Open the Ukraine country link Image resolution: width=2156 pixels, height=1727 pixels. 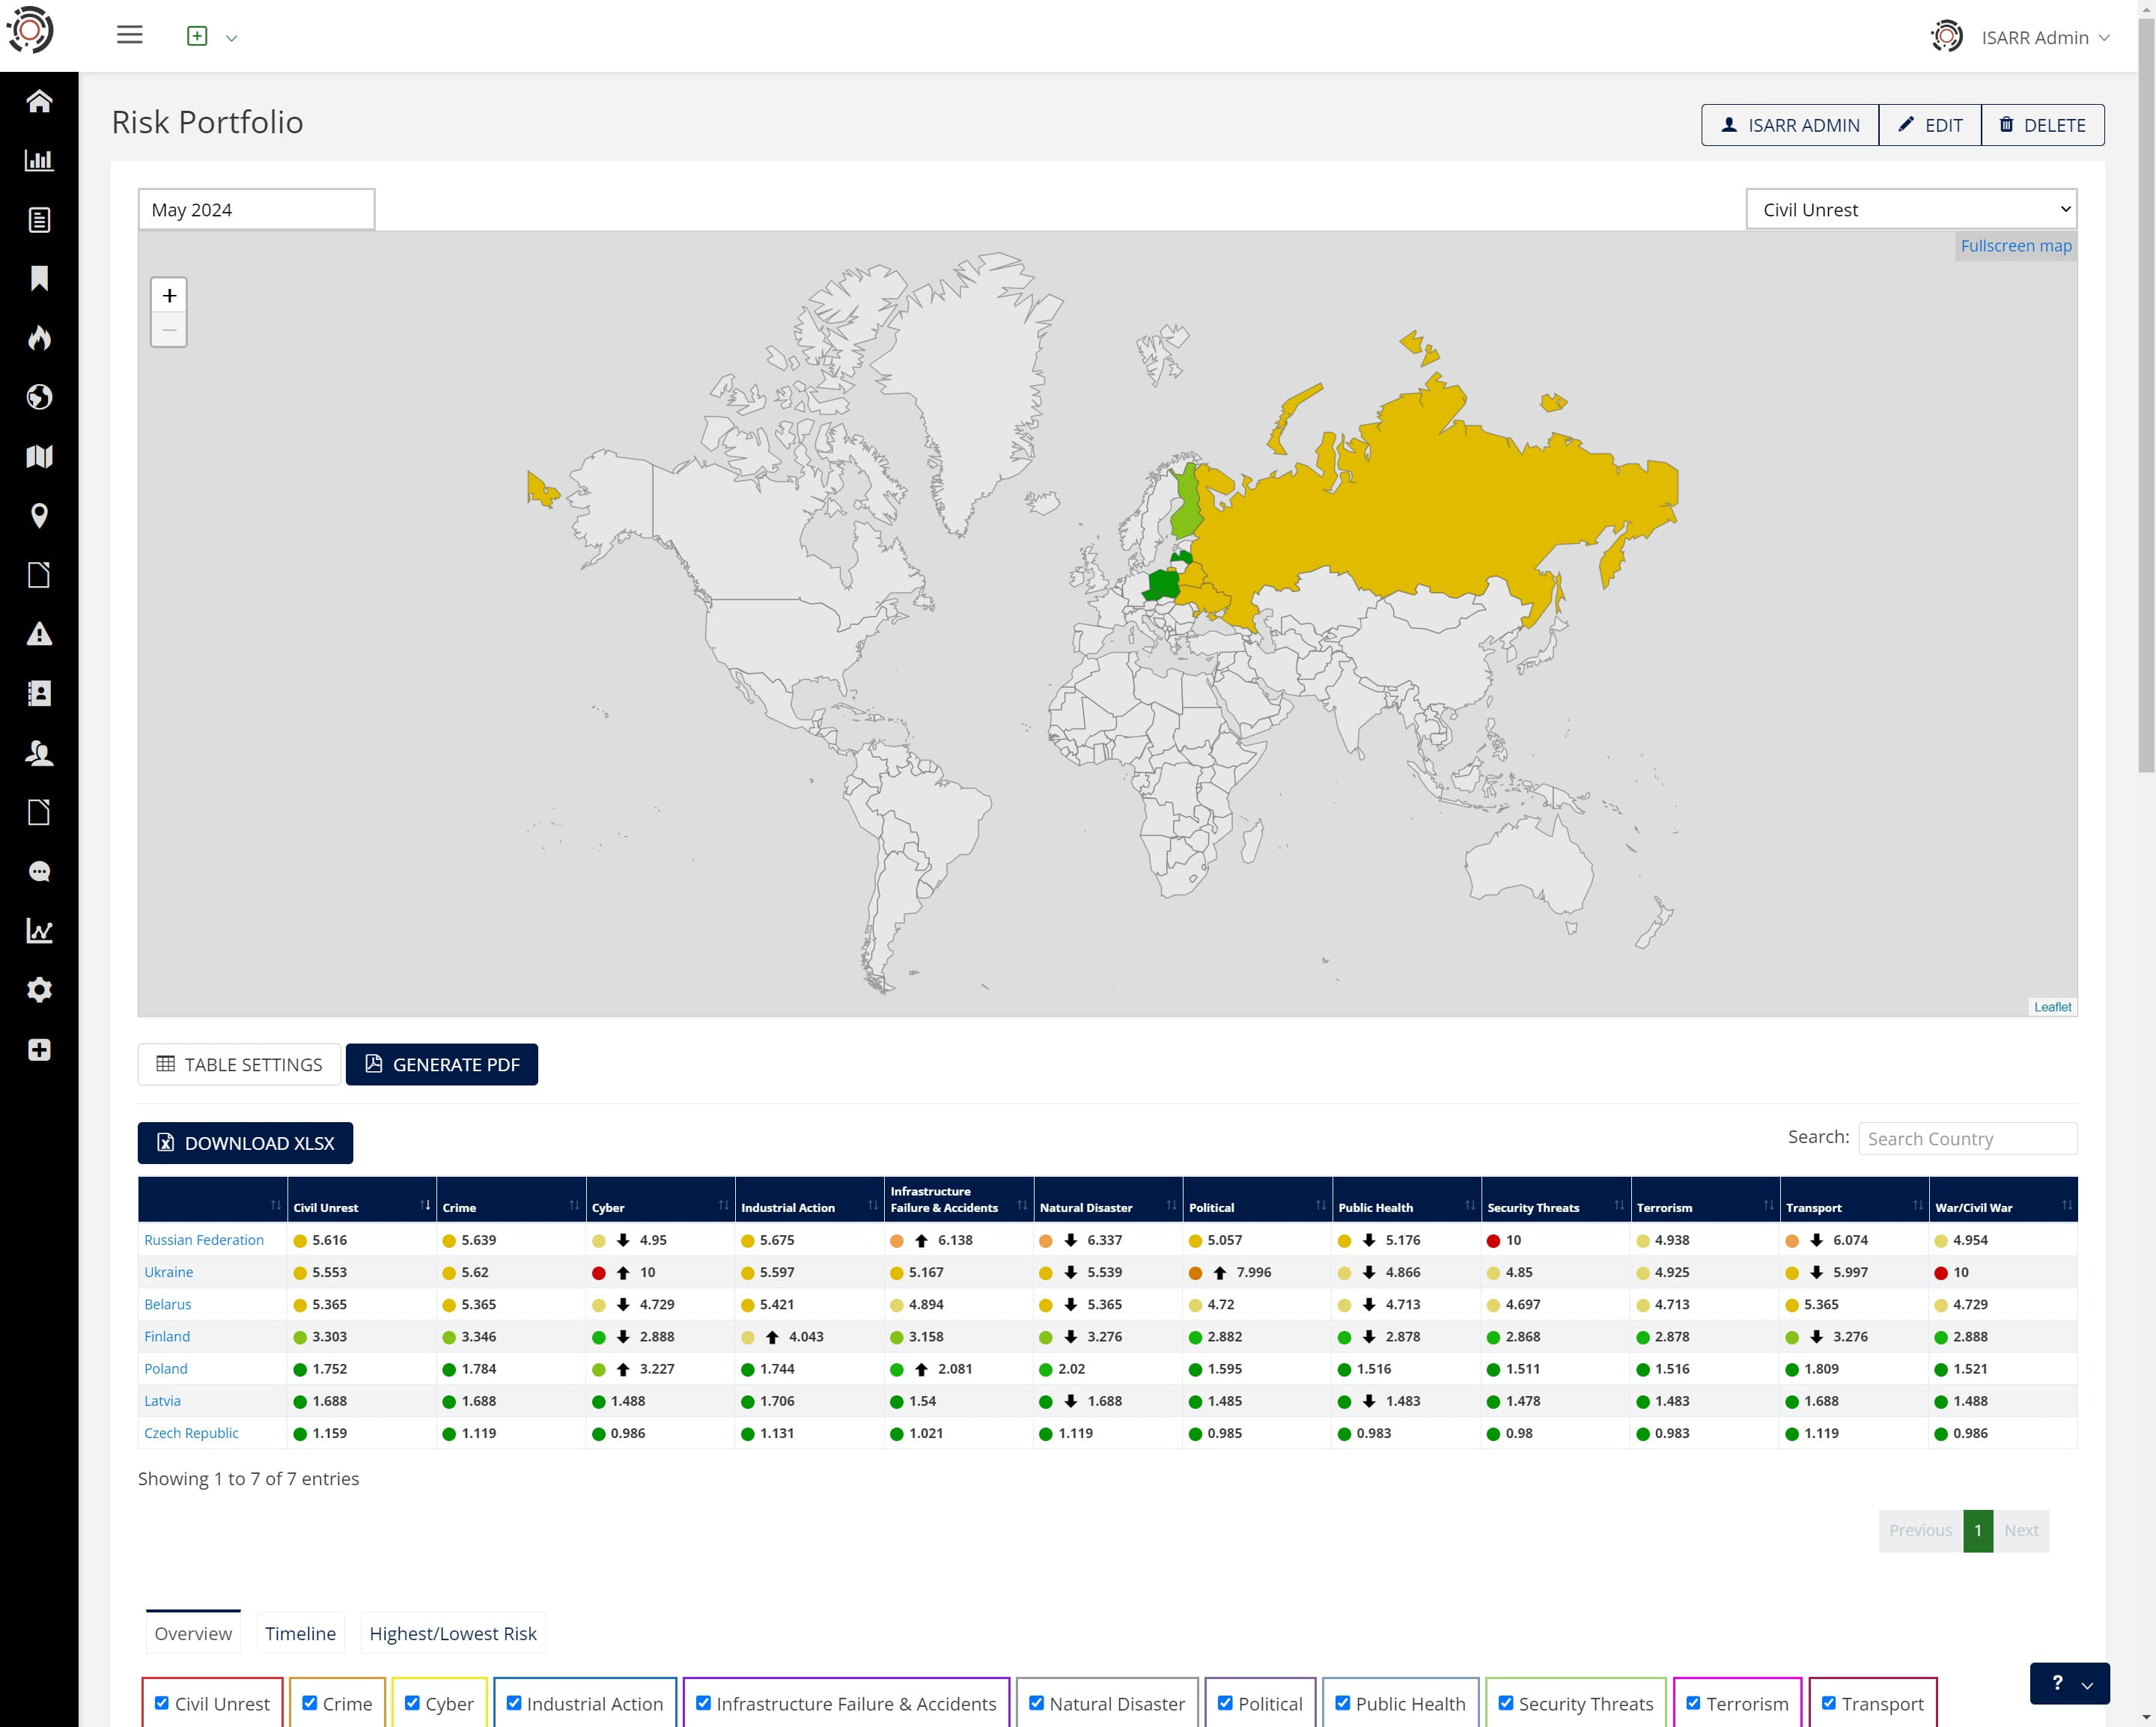click(169, 1272)
